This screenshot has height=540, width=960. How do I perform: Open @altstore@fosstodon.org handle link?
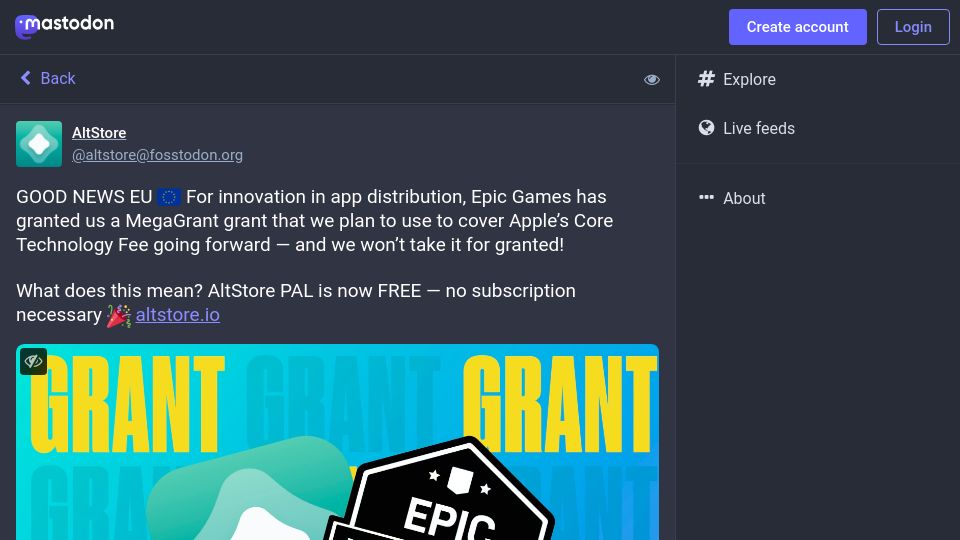click(157, 156)
